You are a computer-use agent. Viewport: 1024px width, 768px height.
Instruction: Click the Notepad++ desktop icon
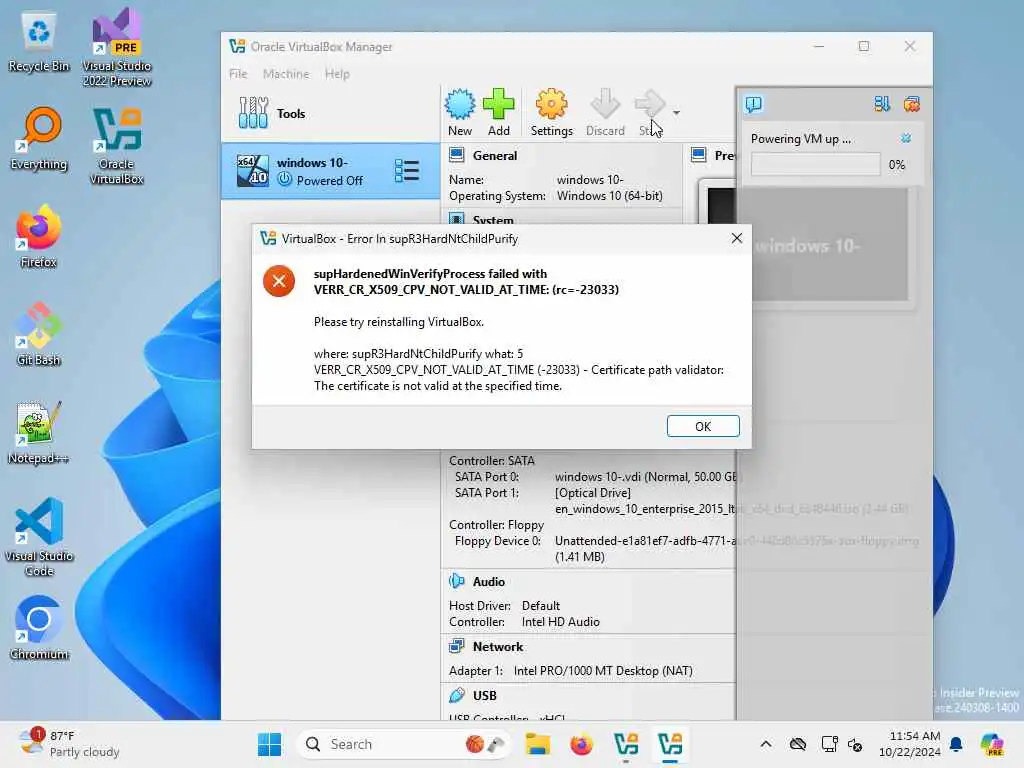tap(39, 432)
